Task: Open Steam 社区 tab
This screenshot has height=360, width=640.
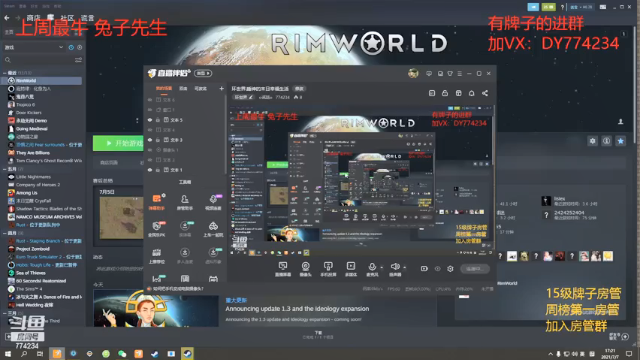Action: 67,18
